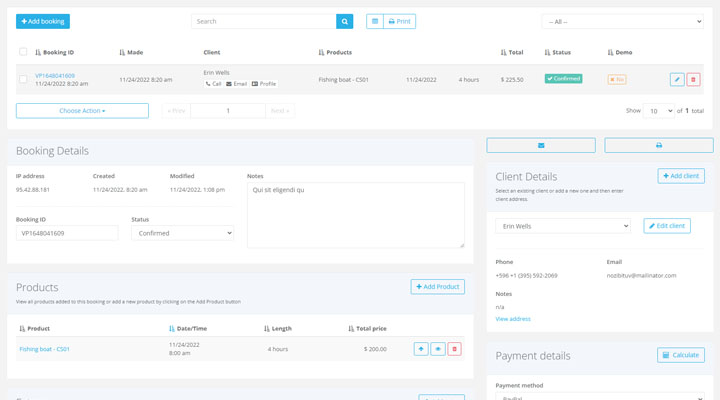Sort bookings by Status column

pyautogui.click(x=557, y=52)
